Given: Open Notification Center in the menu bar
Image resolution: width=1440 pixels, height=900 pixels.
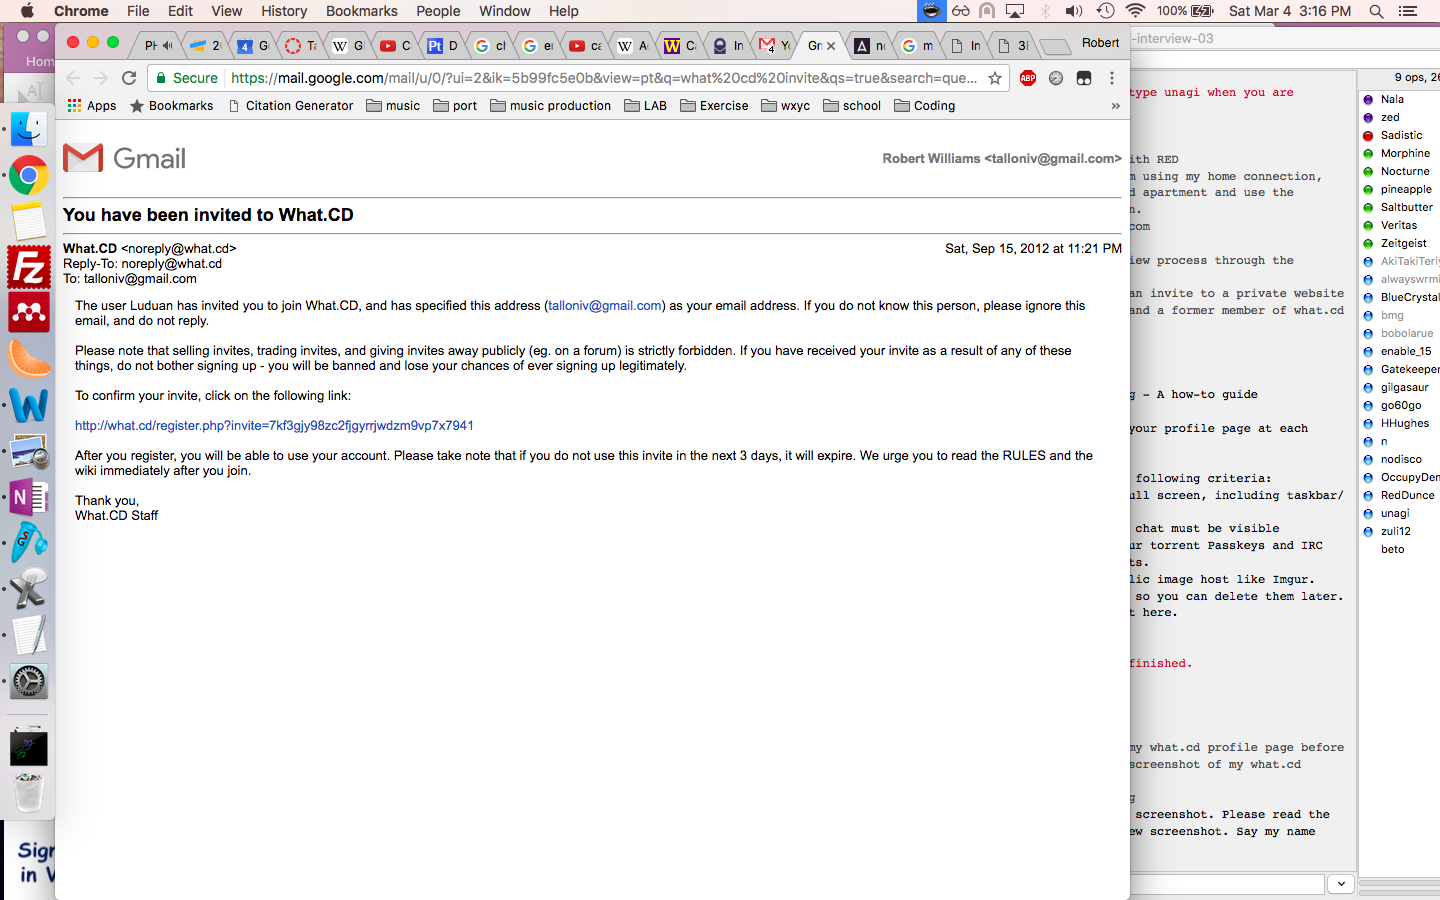Looking at the screenshot, I should tap(1408, 11).
